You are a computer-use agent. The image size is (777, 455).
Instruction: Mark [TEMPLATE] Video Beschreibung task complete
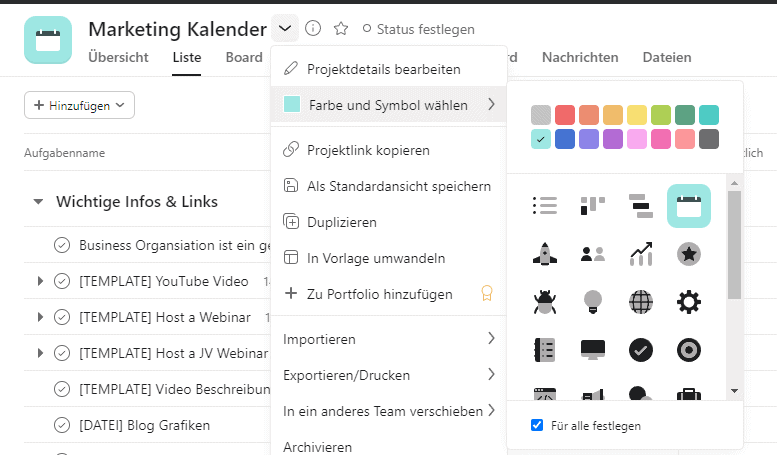point(62,389)
